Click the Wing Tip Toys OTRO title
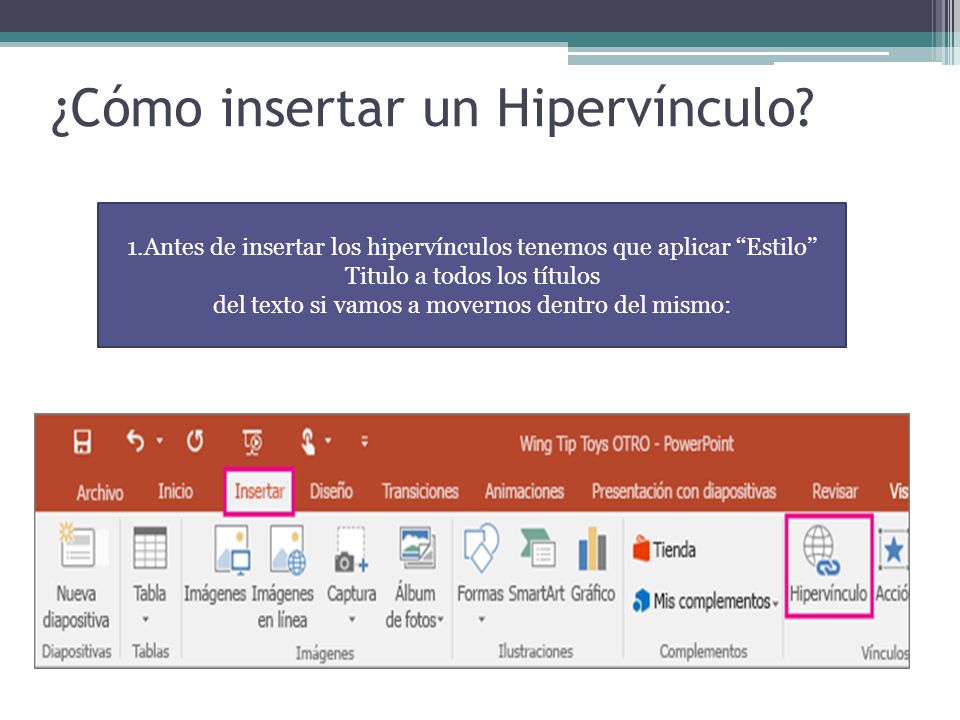The width and height of the screenshot is (960, 720). [626, 443]
